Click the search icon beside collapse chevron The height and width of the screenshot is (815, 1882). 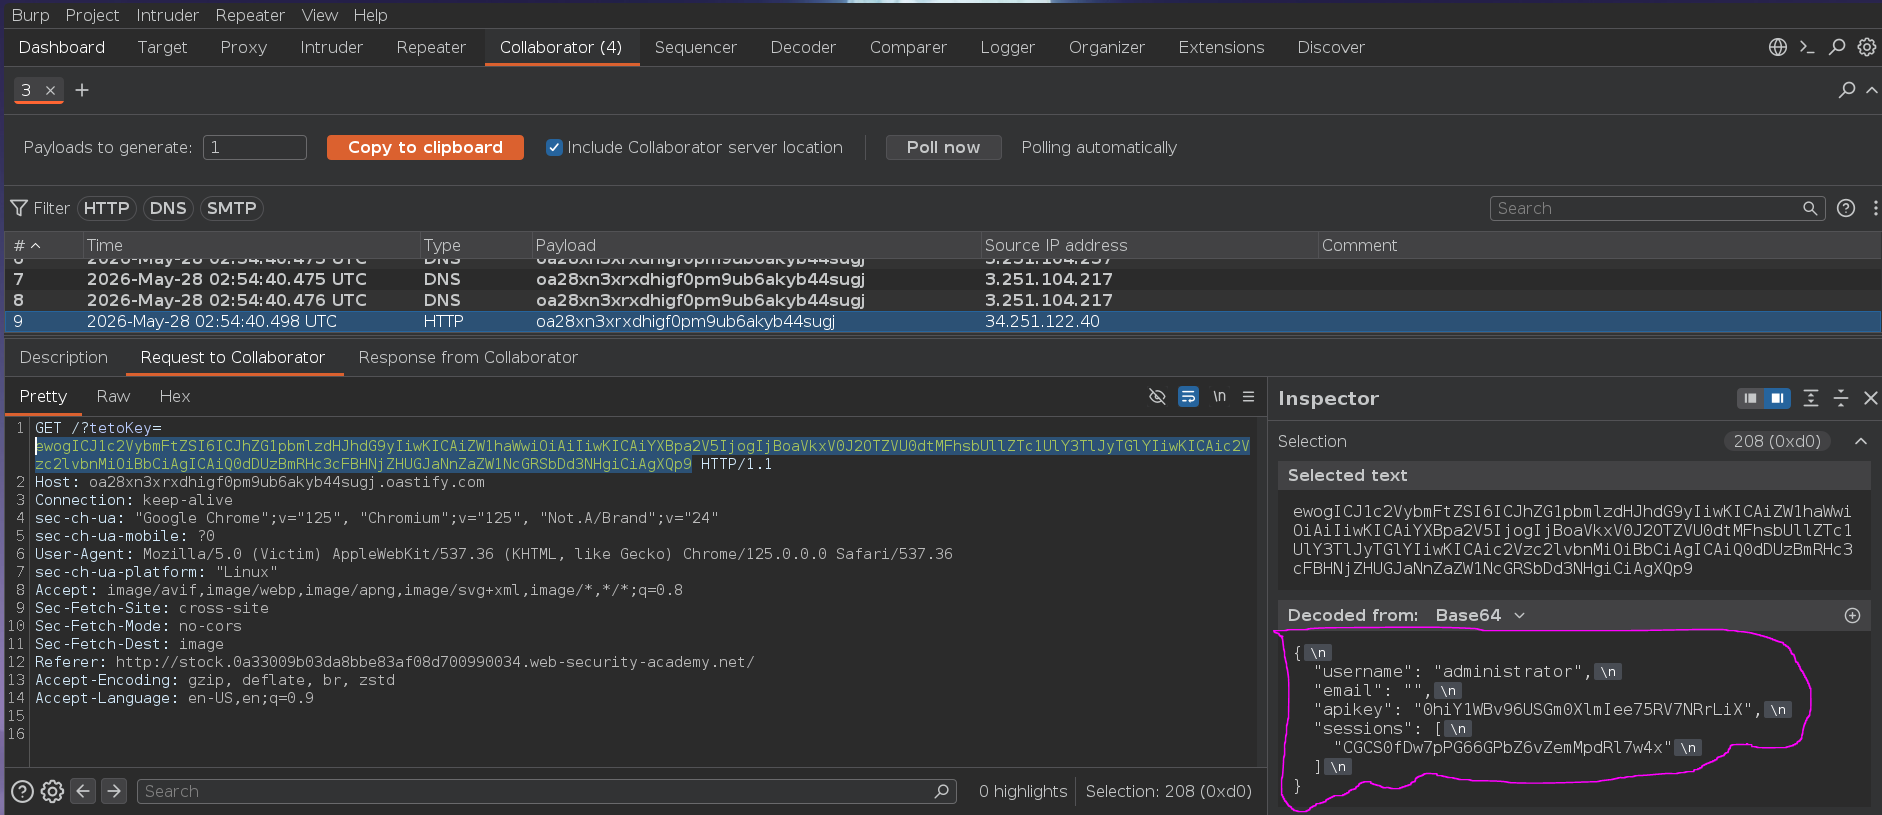tap(1847, 90)
